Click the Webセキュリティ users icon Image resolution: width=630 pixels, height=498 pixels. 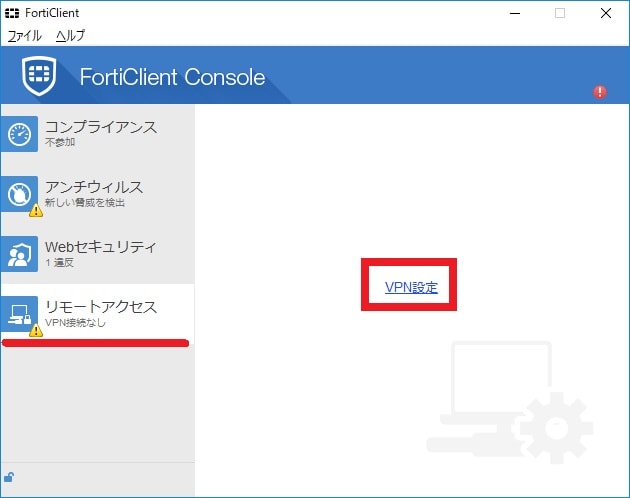click(x=19, y=254)
